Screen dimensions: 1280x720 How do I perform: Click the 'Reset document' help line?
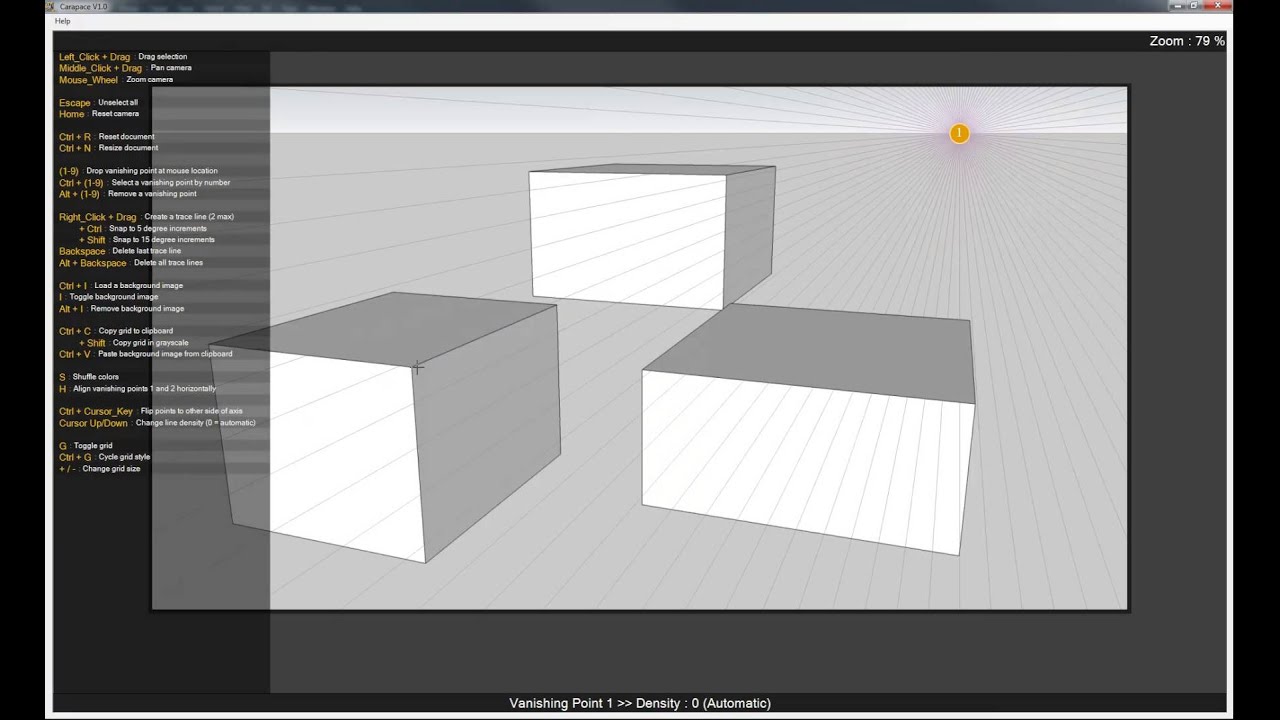(126, 137)
